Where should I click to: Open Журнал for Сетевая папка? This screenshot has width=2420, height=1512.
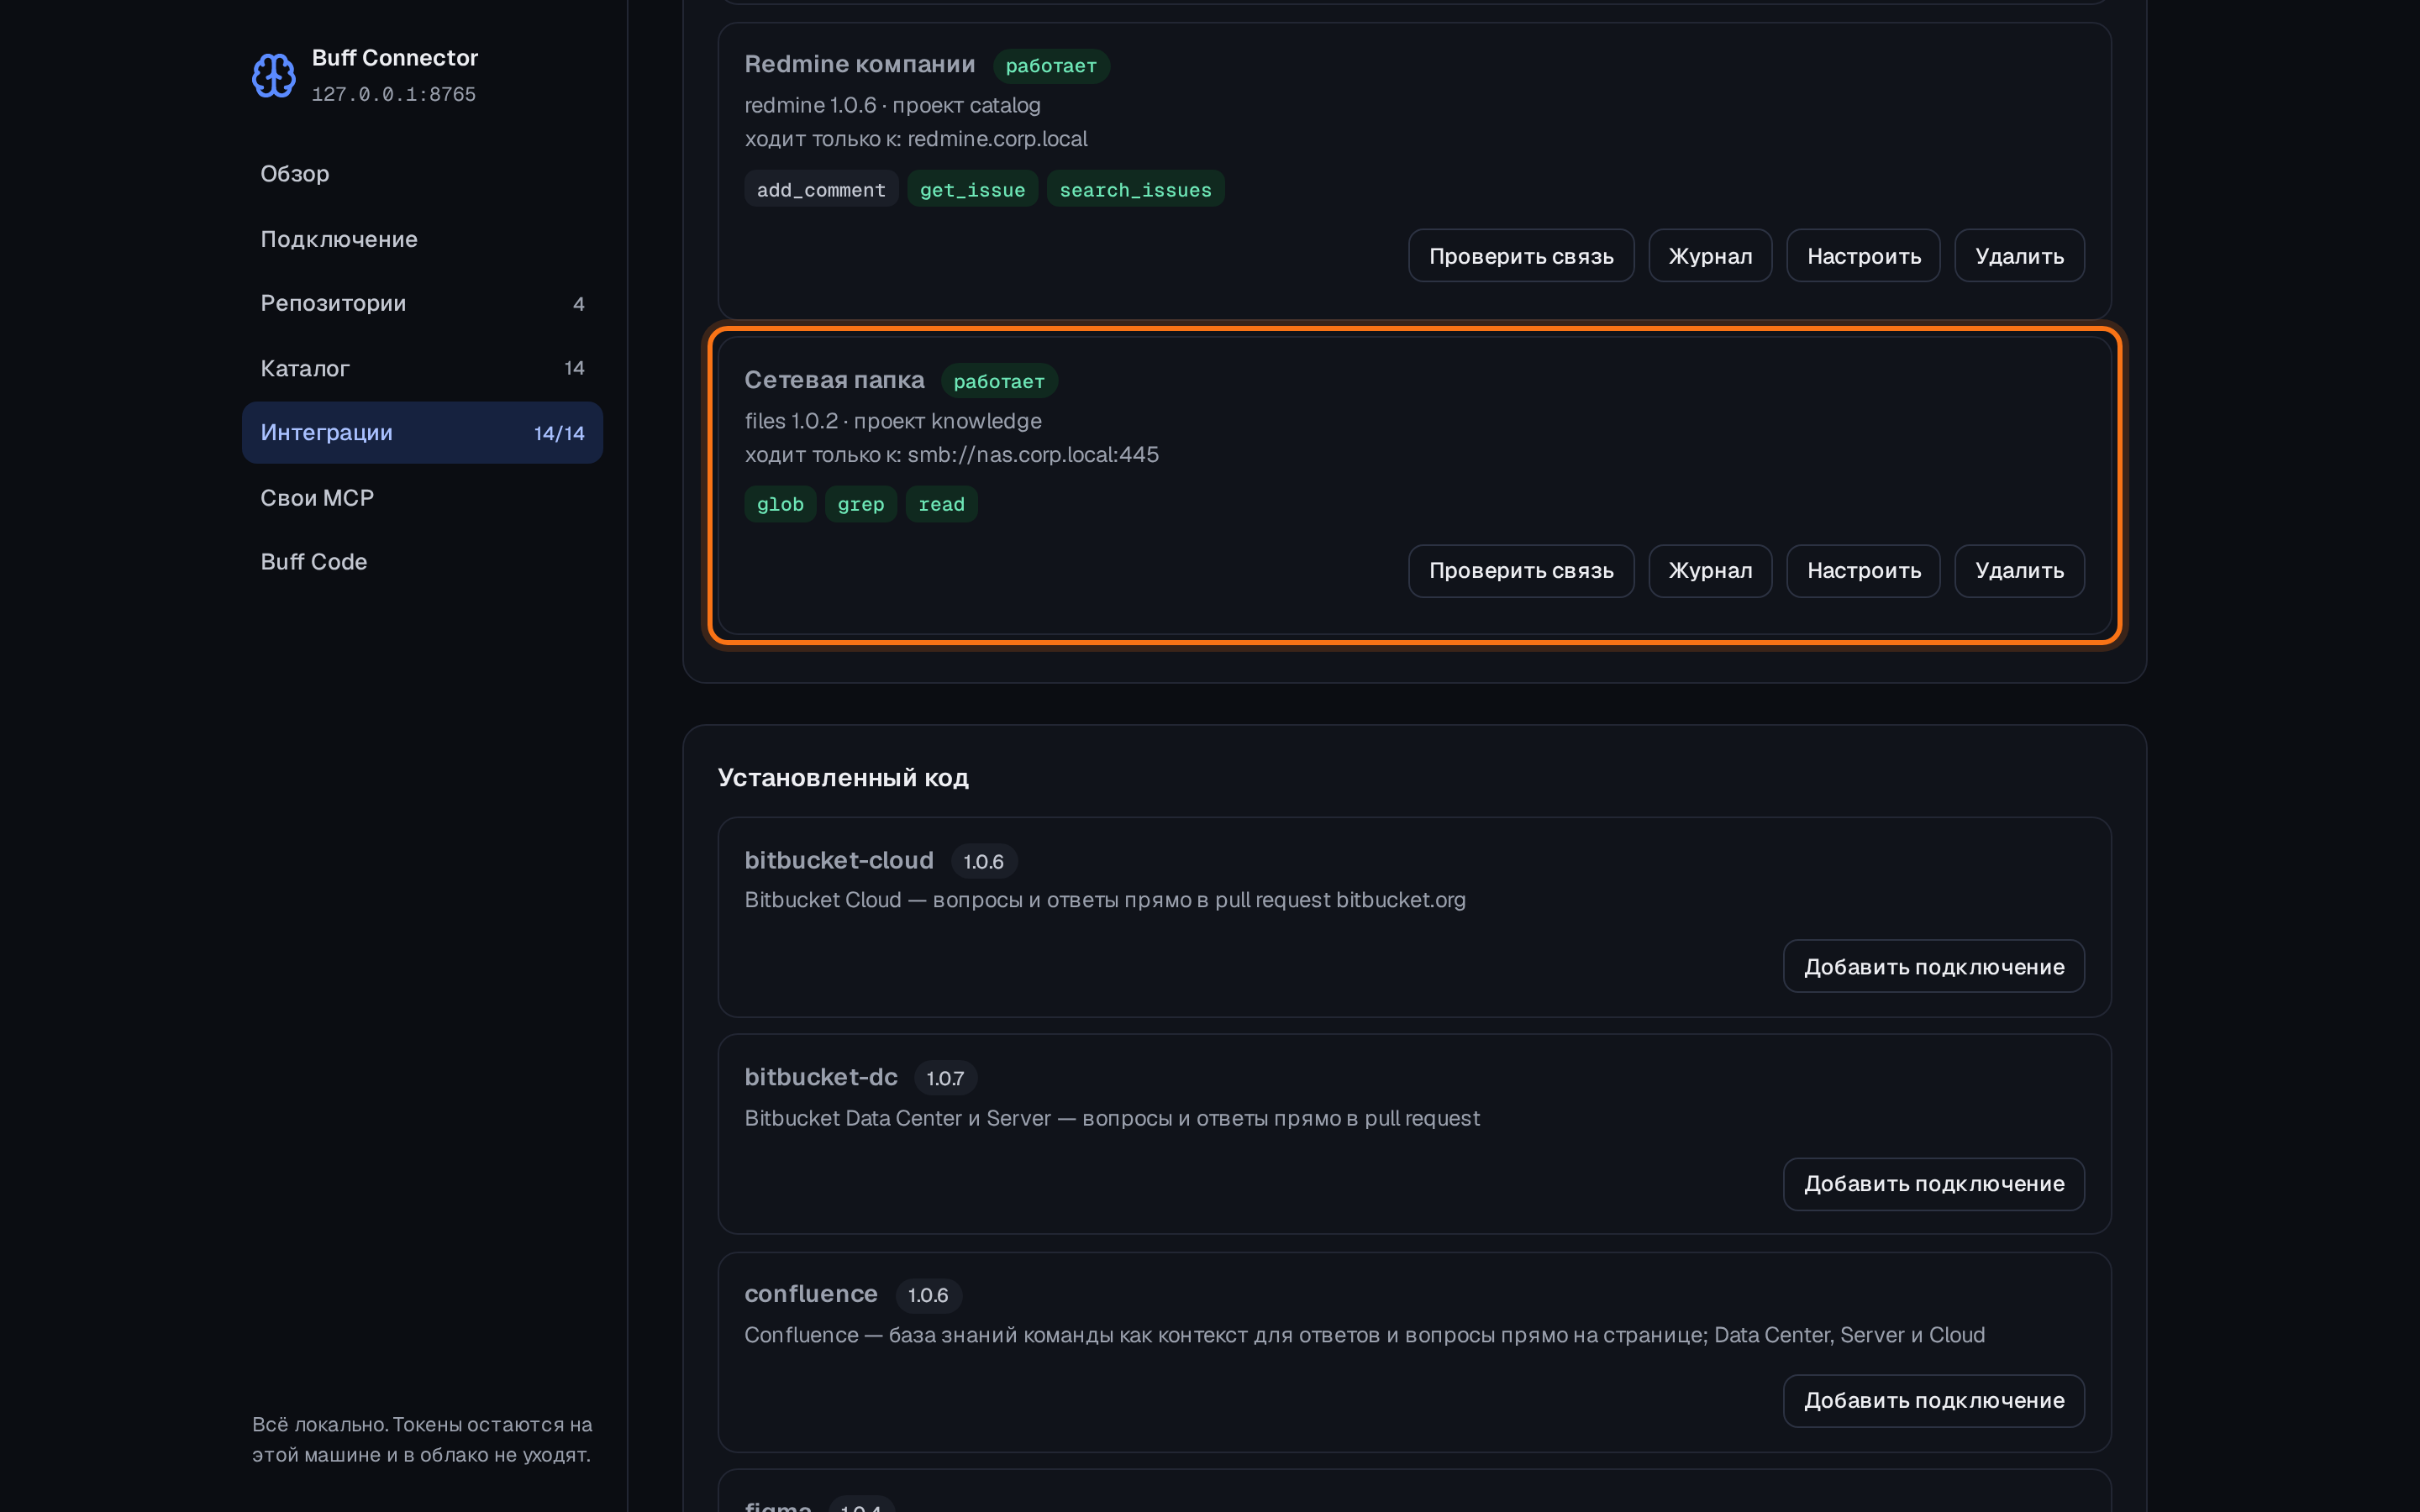(1710, 571)
